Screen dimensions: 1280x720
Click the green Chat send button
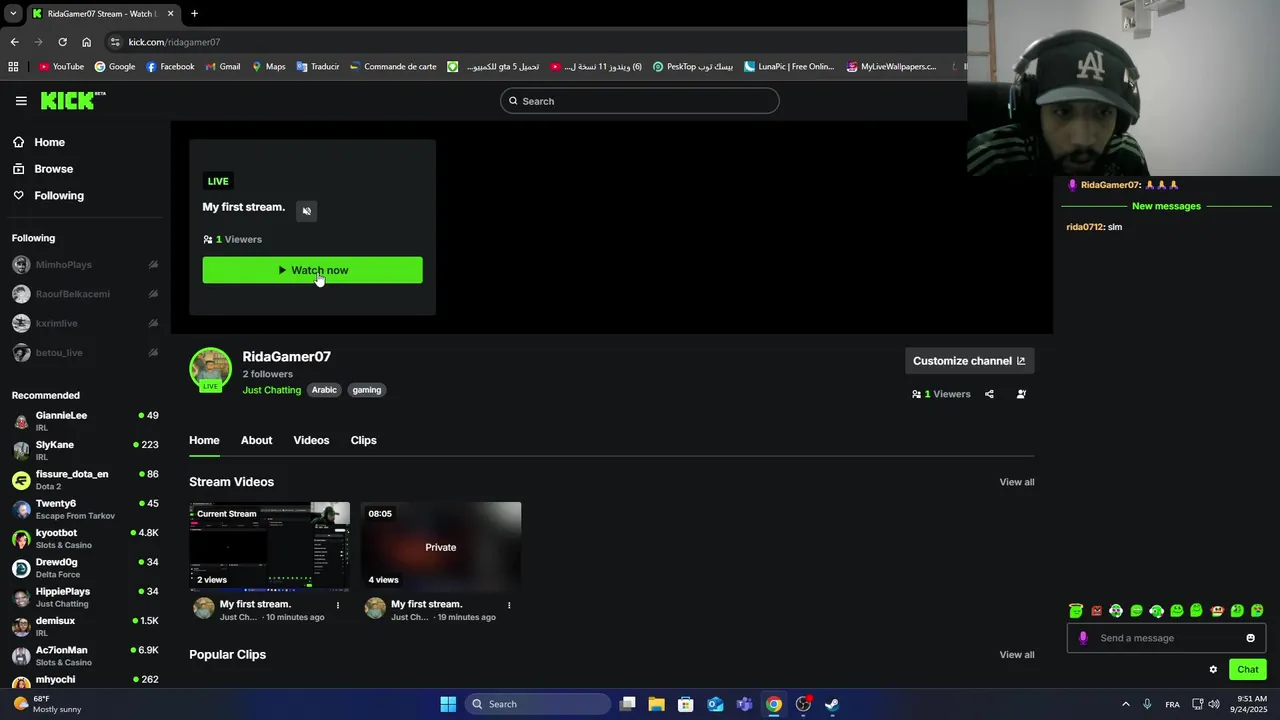click(x=1248, y=670)
